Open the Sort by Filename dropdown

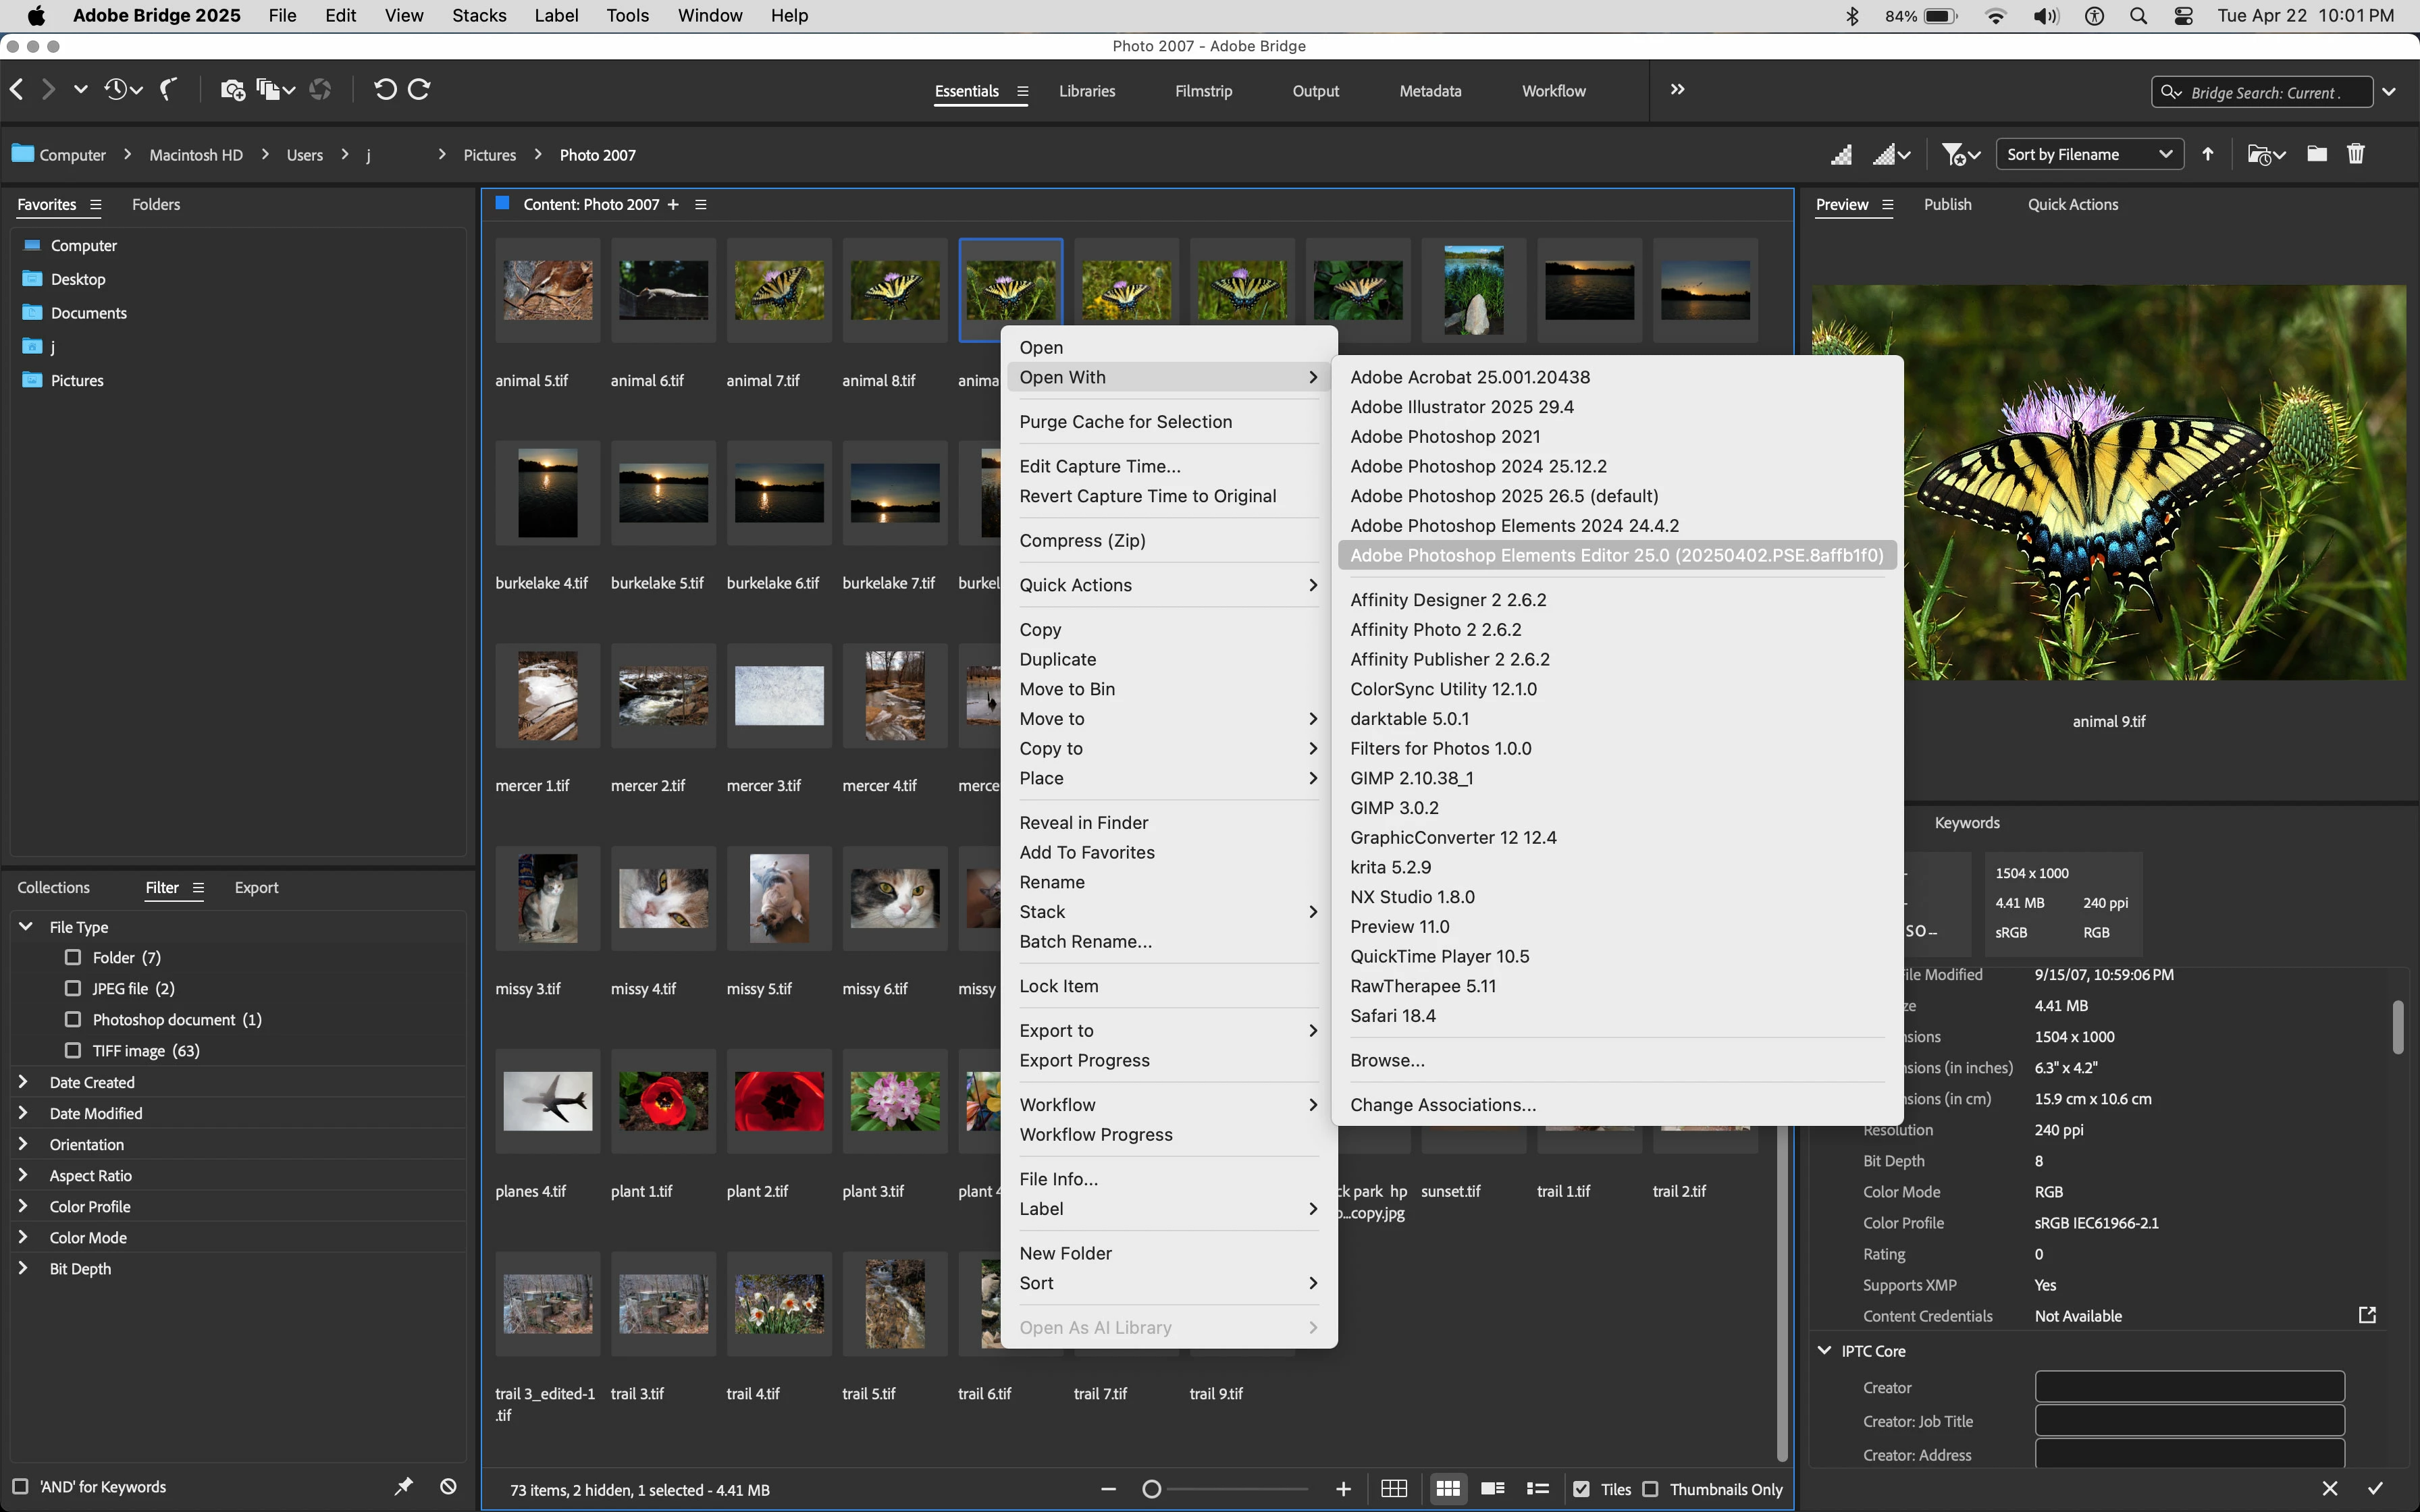pos(2089,154)
